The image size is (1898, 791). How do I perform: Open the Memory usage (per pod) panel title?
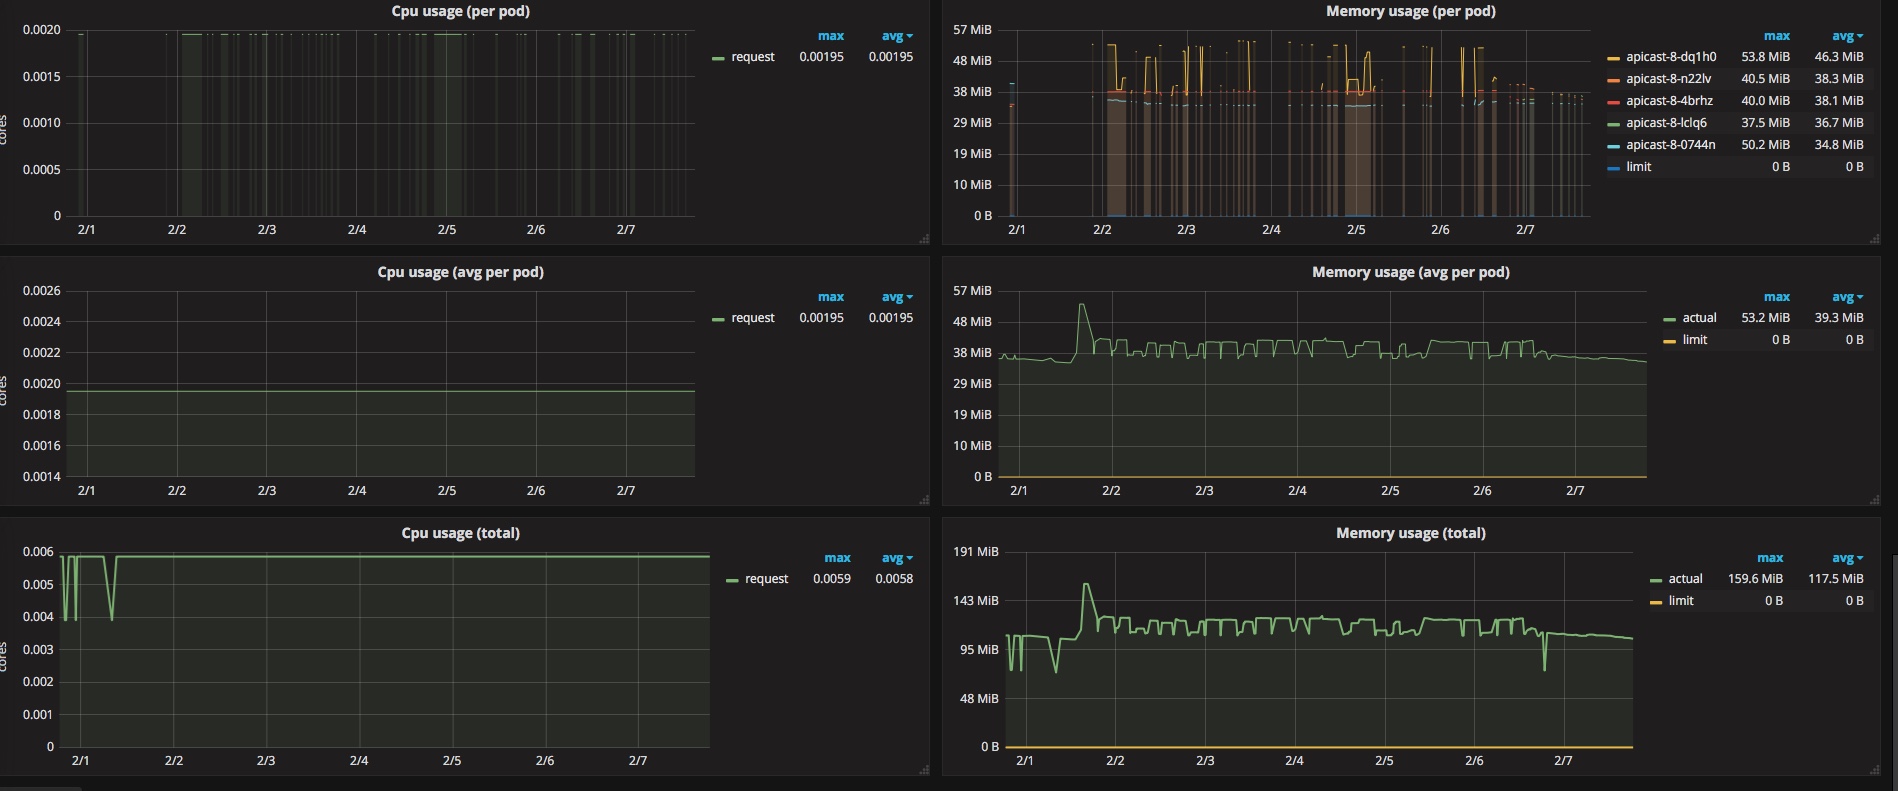pyautogui.click(x=1410, y=11)
